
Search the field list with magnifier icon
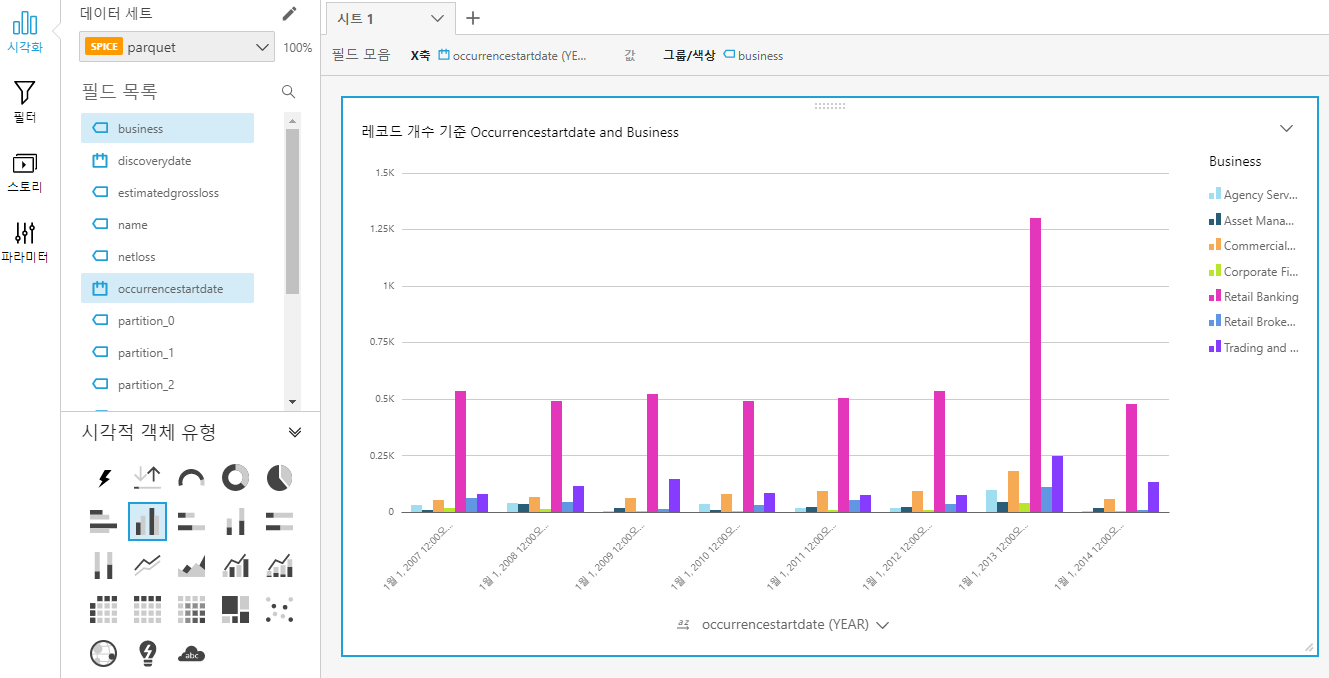click(289, 92)
